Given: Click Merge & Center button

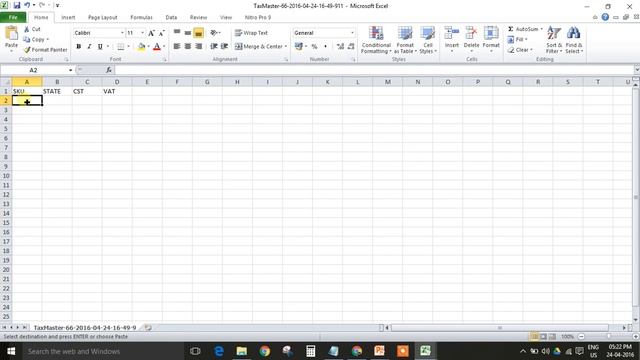Looking at the screenshot, I should (x=258, y=47).
